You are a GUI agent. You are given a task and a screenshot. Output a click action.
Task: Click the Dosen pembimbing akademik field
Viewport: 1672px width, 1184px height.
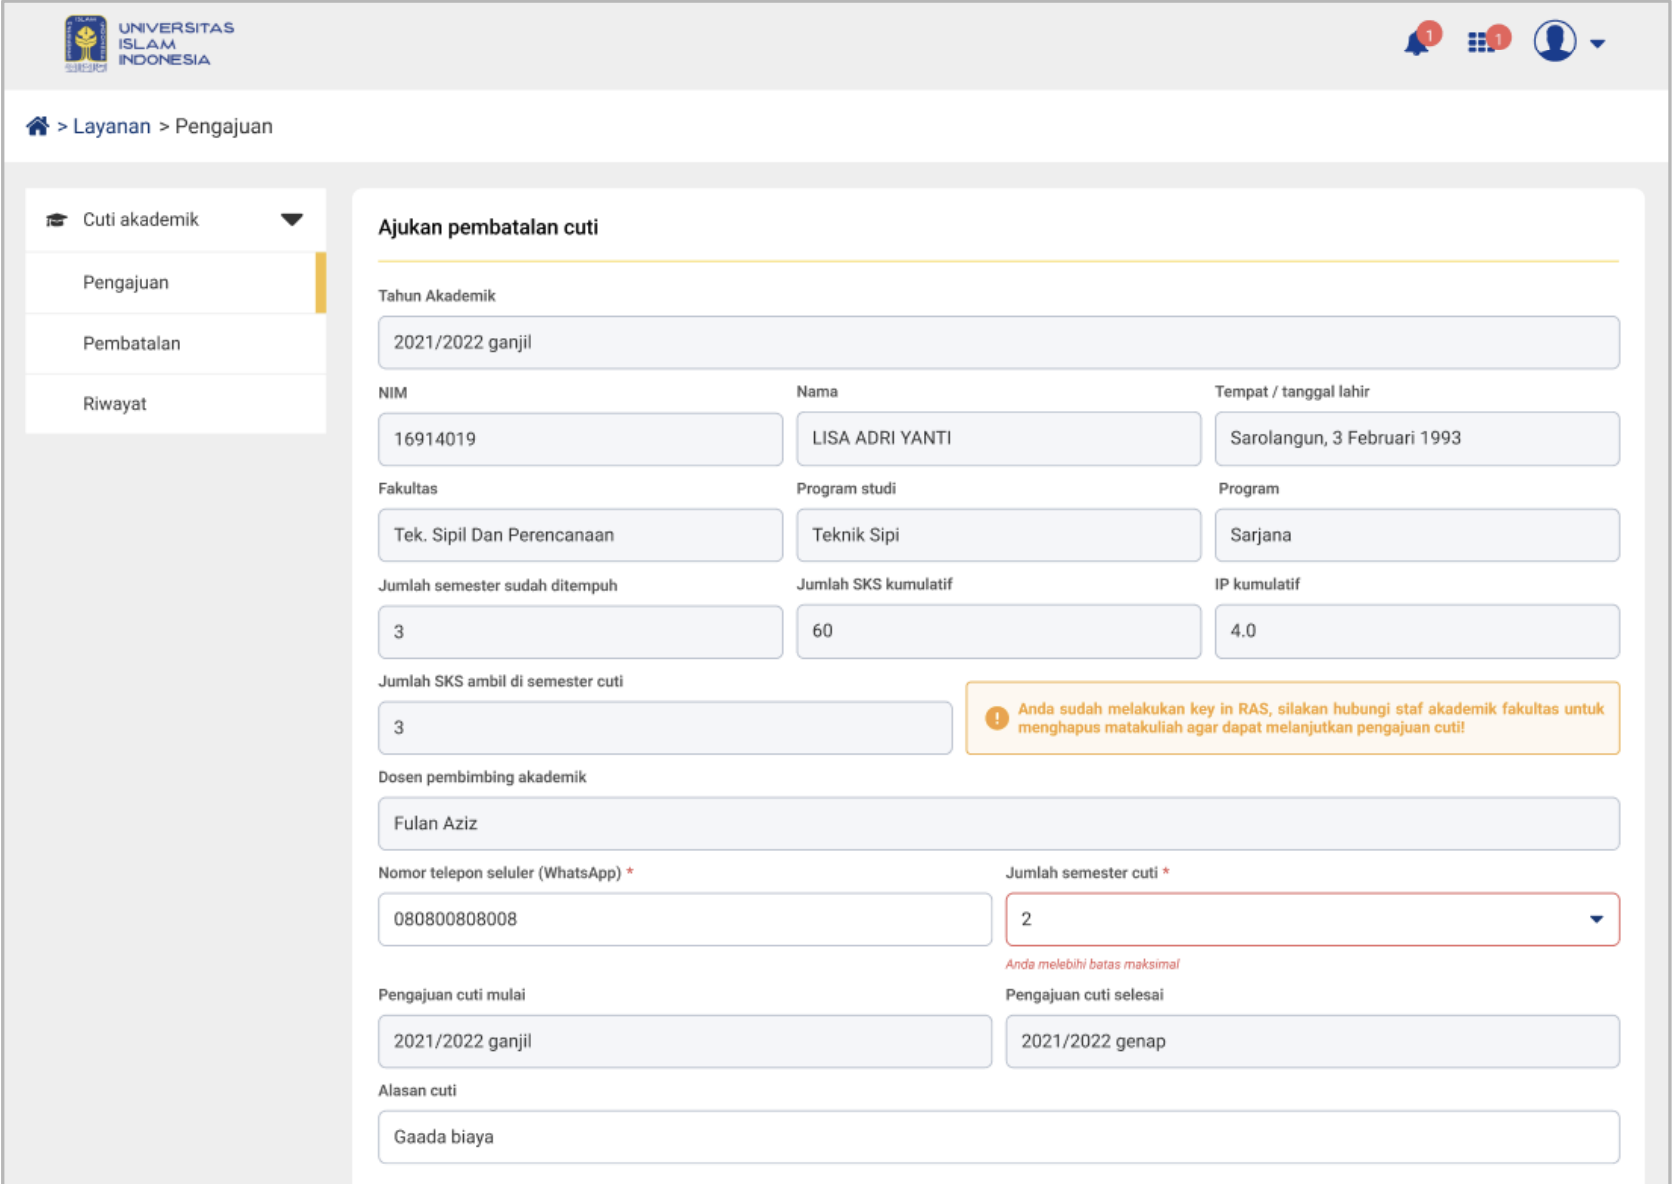tap(998, 824)
